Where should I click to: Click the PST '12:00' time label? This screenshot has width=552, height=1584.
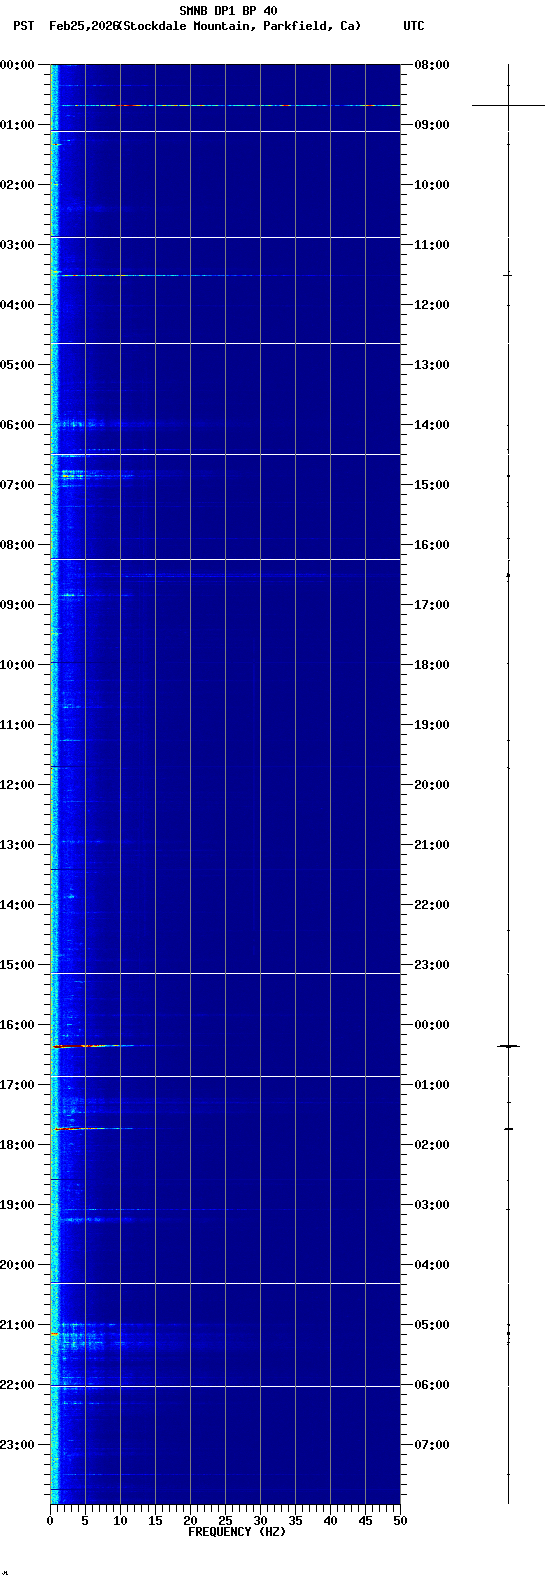(17, 785)
